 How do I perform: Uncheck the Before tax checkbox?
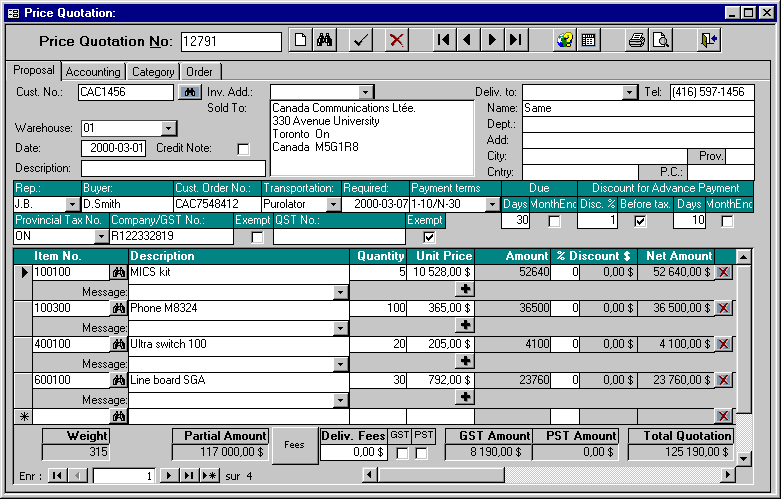pyautogui.click(x=640, y=221)
